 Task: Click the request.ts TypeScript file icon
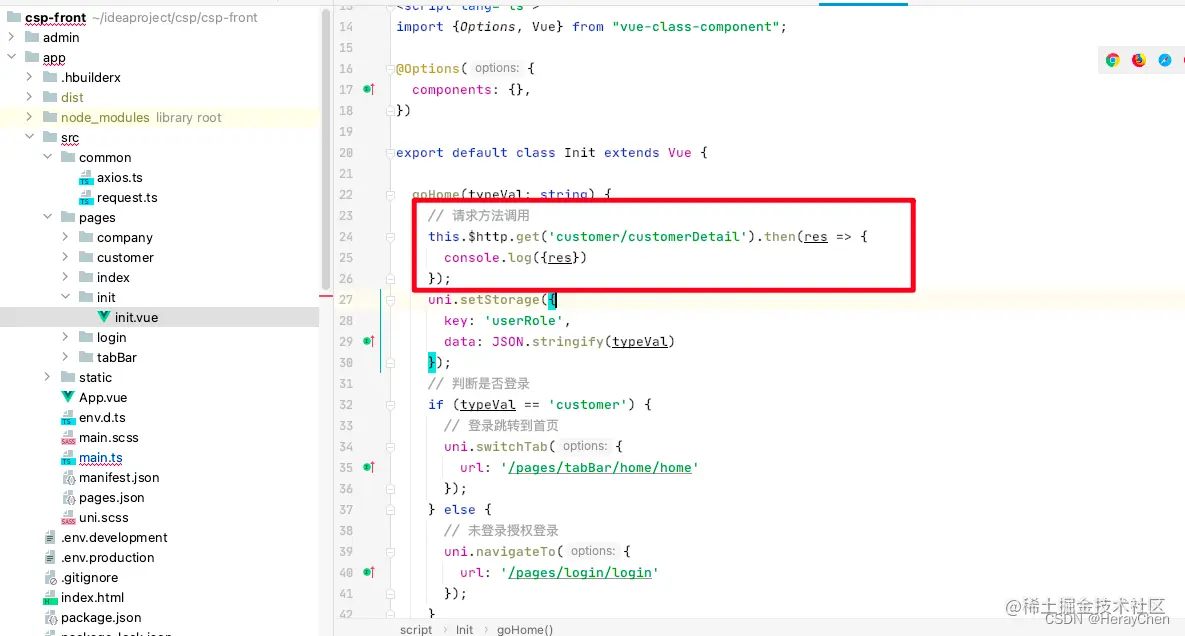85,198
